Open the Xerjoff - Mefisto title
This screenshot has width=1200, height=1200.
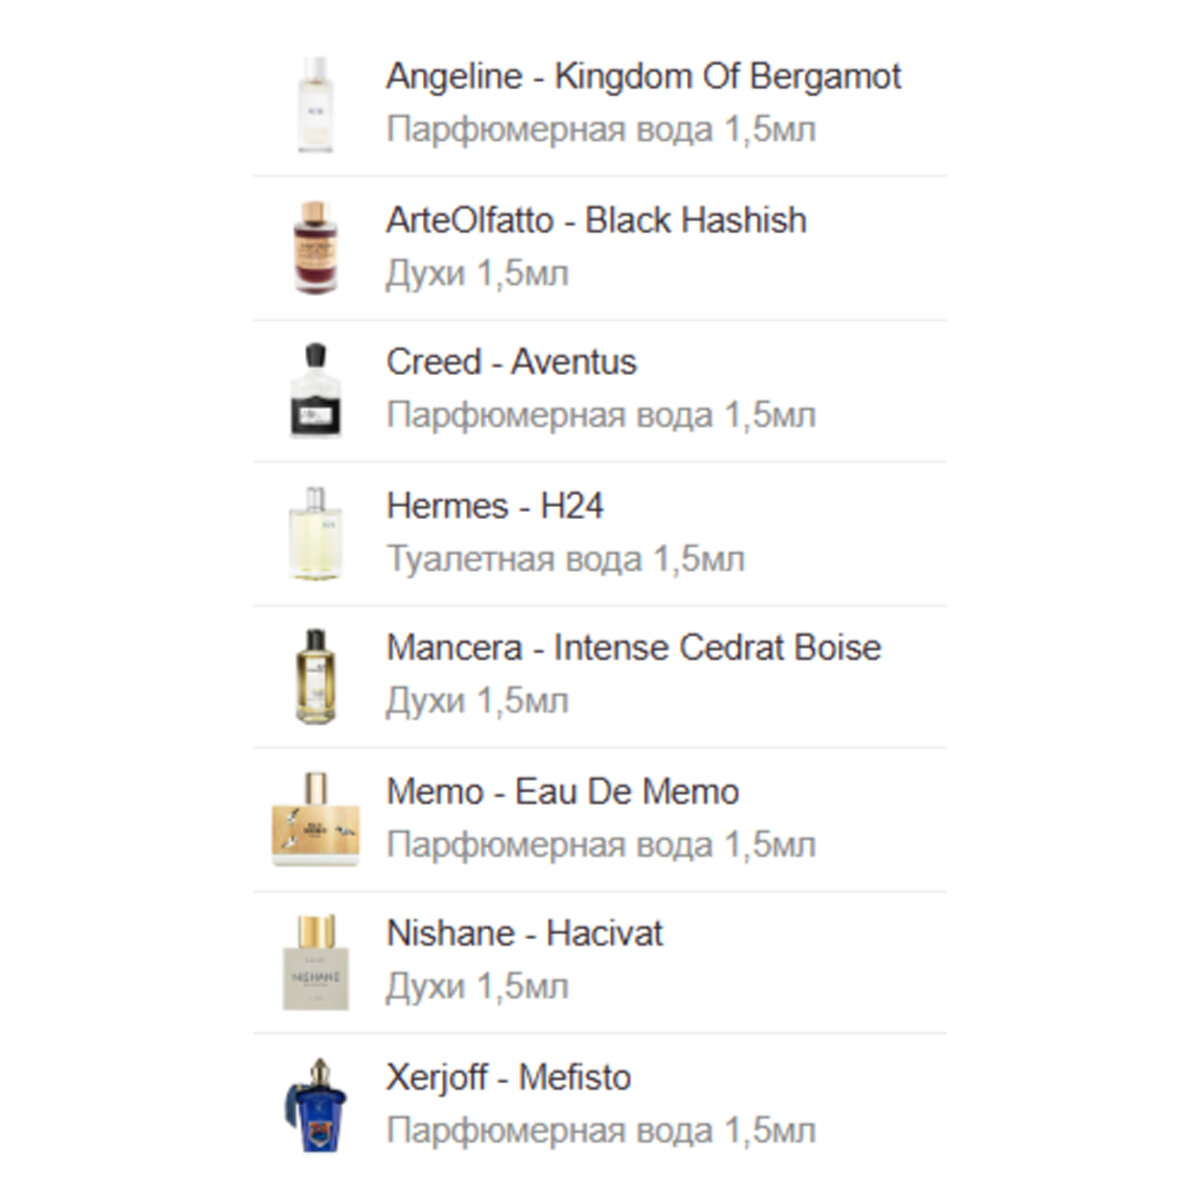point(509,1078)
